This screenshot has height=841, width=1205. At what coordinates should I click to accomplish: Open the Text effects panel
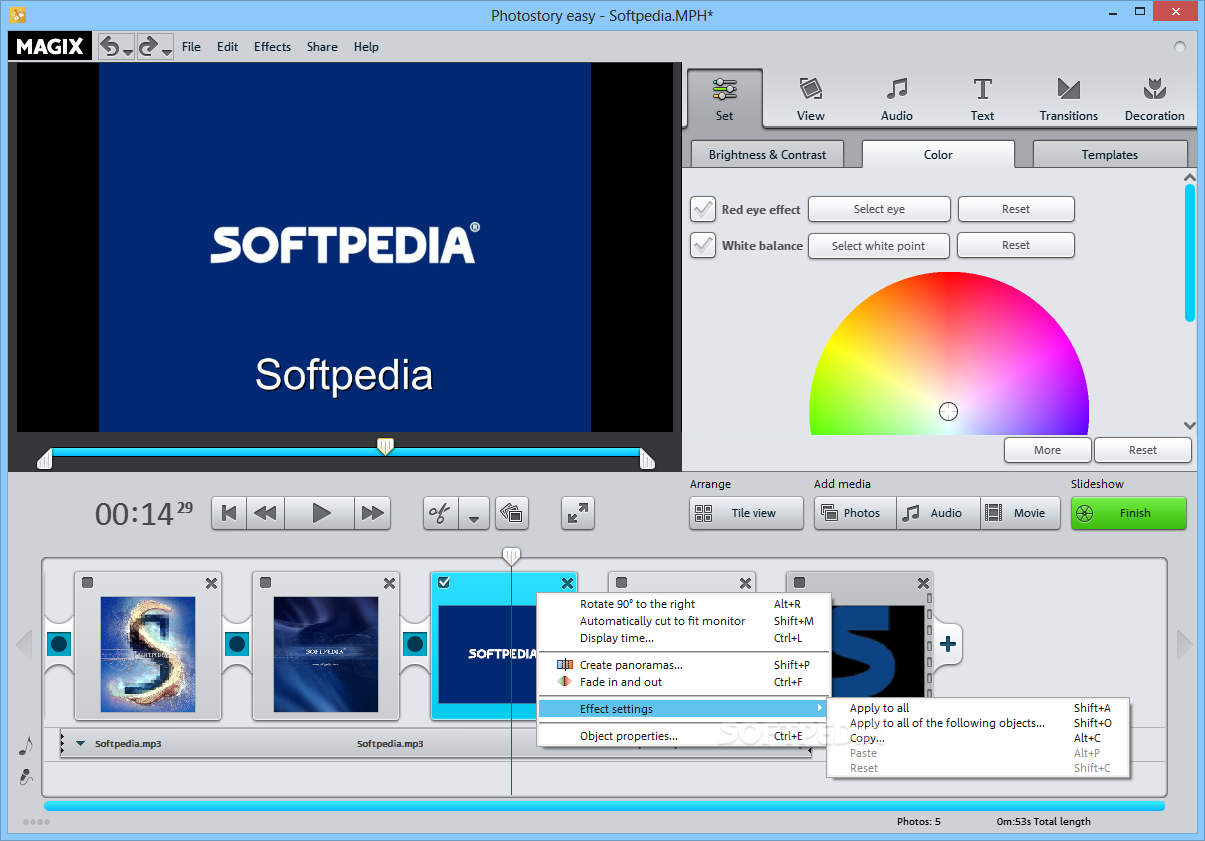[x=982, y=99]
